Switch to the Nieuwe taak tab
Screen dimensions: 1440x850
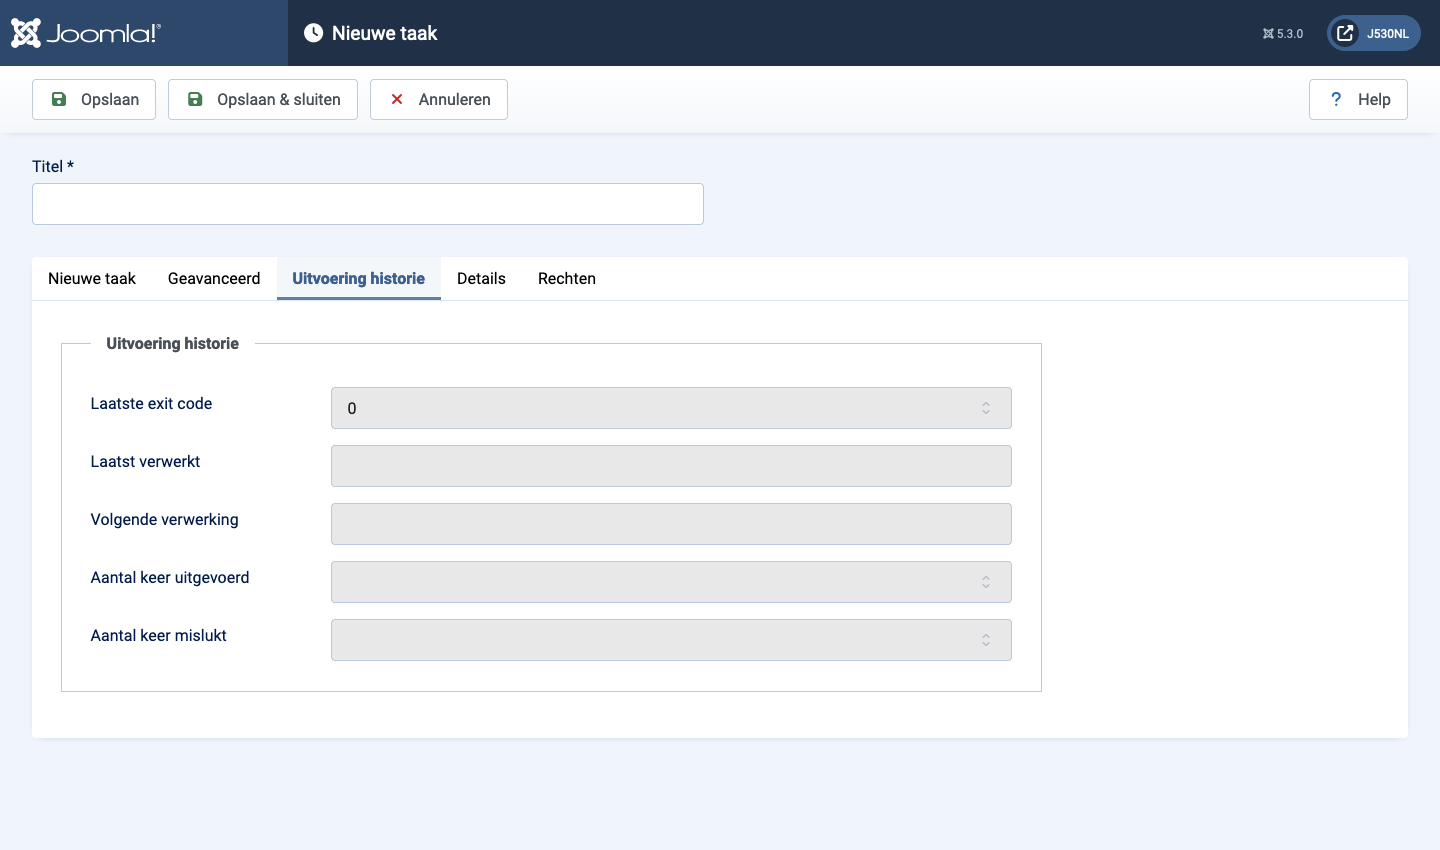92,278
